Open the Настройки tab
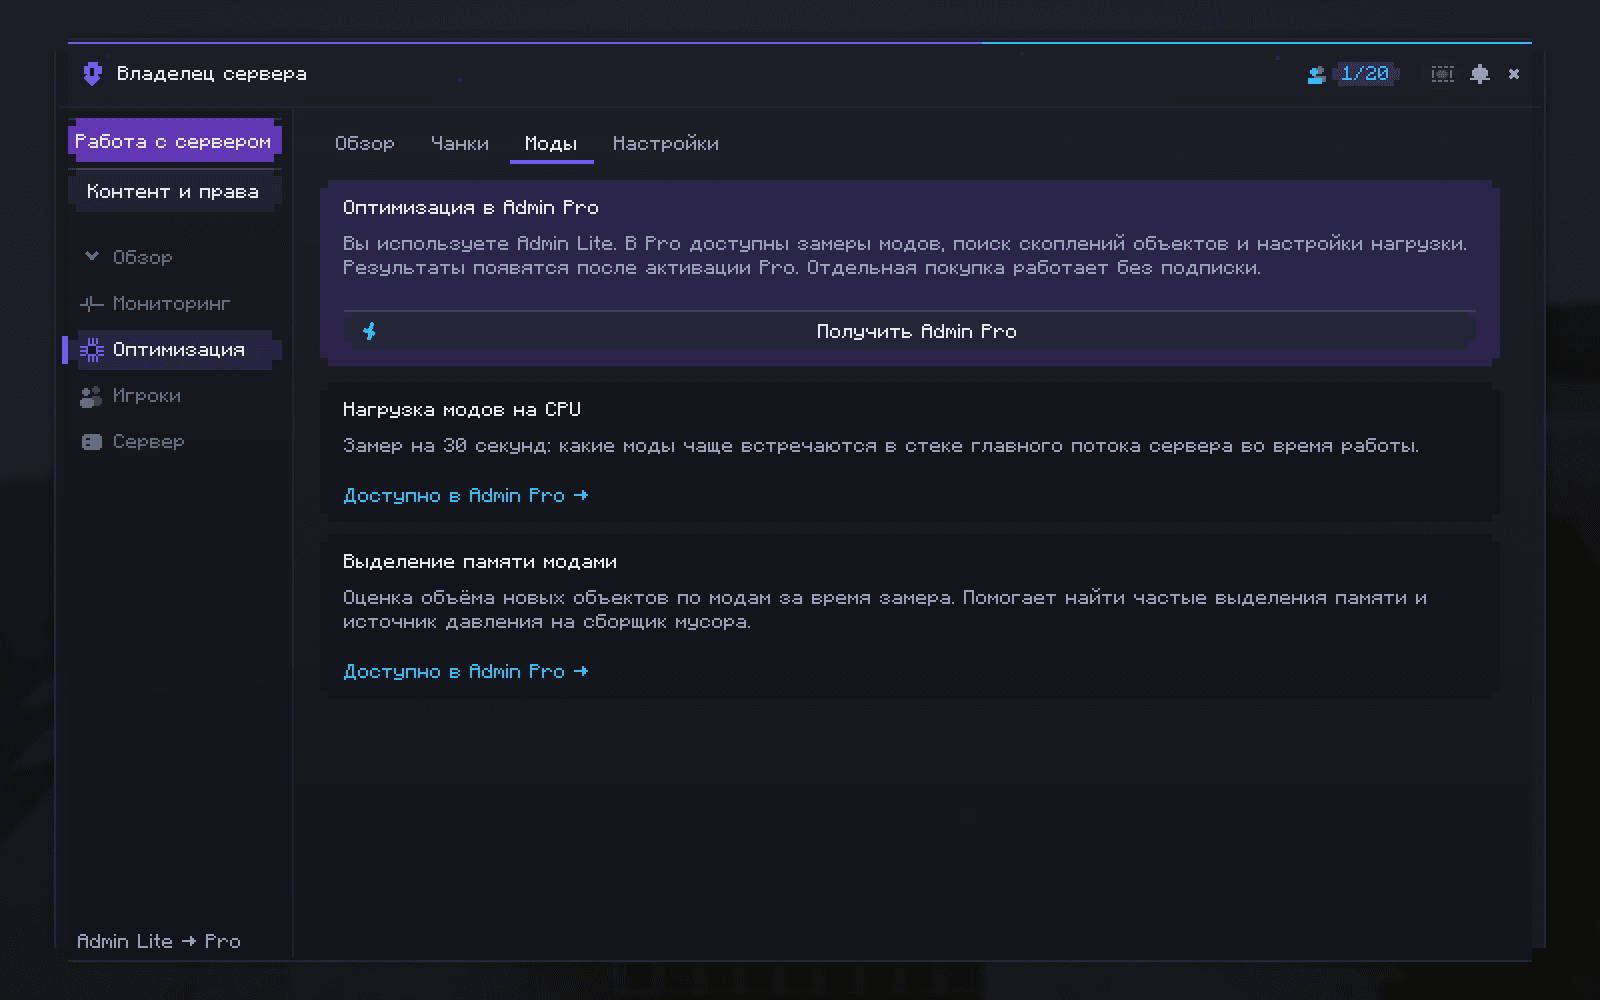Screen dimensions: 1600x1000 [x=665, y=143]
